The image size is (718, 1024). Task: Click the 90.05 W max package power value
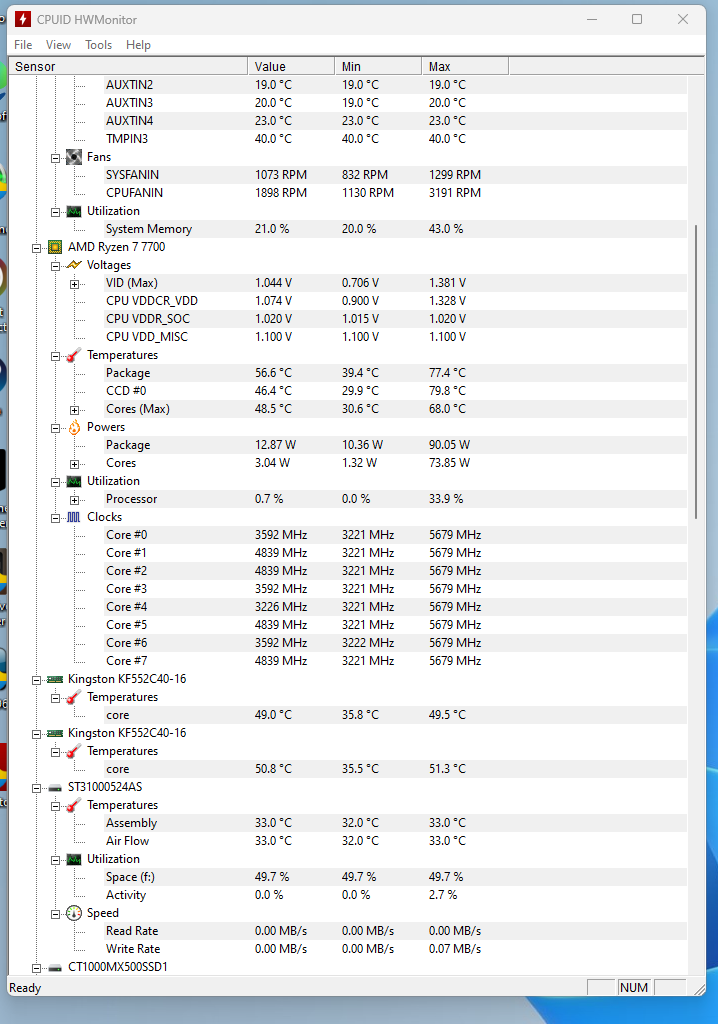pos(449,445)
